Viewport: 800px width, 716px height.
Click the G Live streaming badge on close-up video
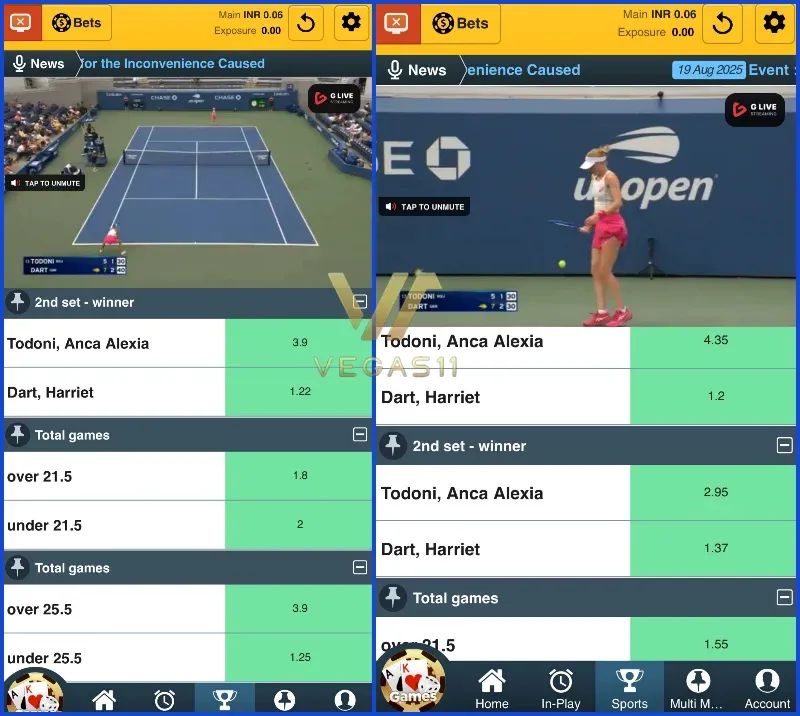tap(755, 109)
